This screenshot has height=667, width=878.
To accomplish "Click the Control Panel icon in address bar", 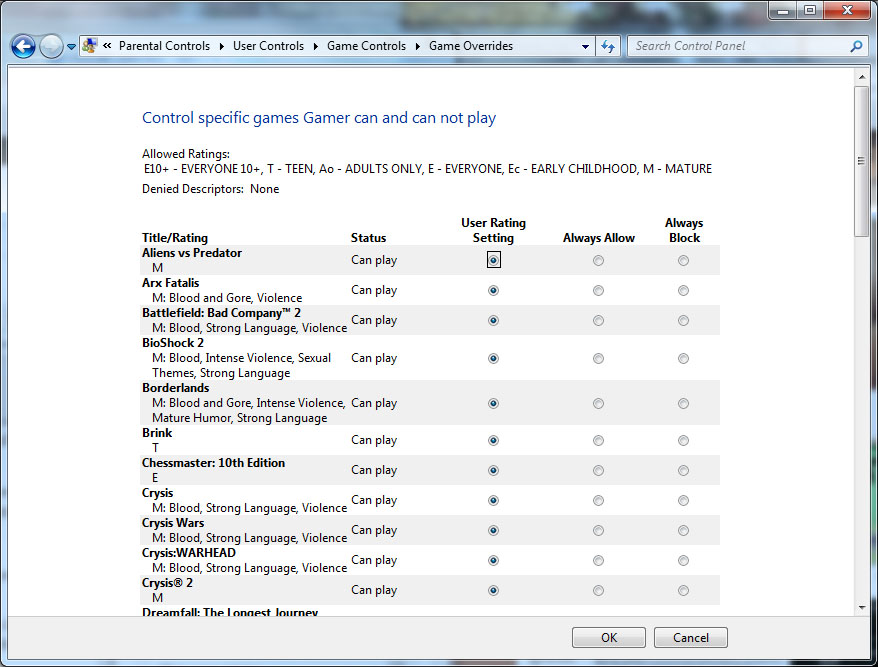I will click(90, 45).
